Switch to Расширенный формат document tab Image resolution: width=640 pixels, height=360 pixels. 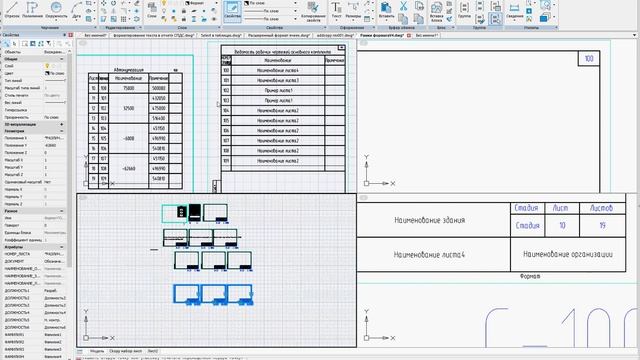pos(279,36)
